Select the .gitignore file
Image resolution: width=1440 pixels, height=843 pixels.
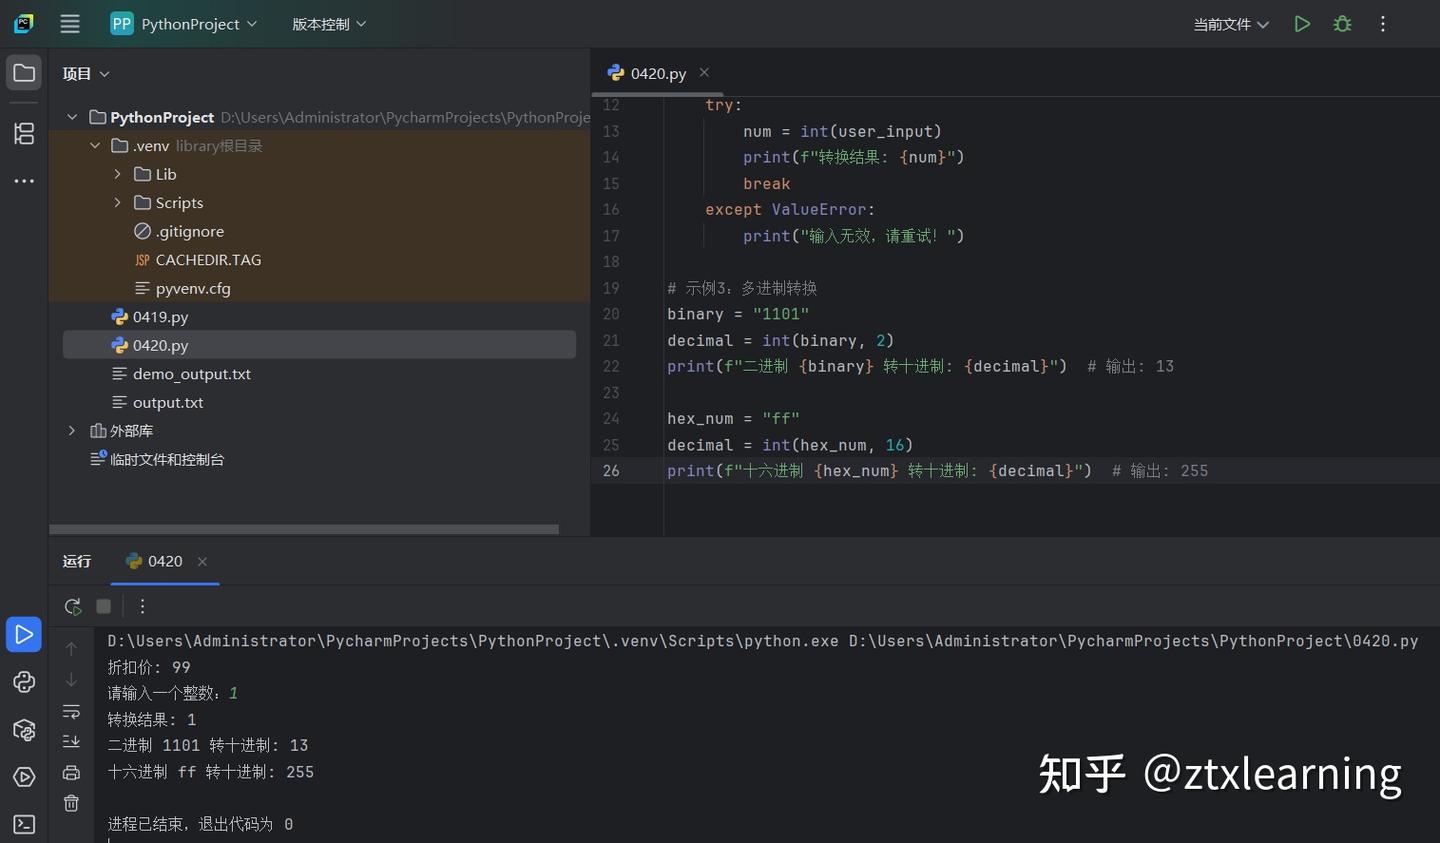[179, 231]
